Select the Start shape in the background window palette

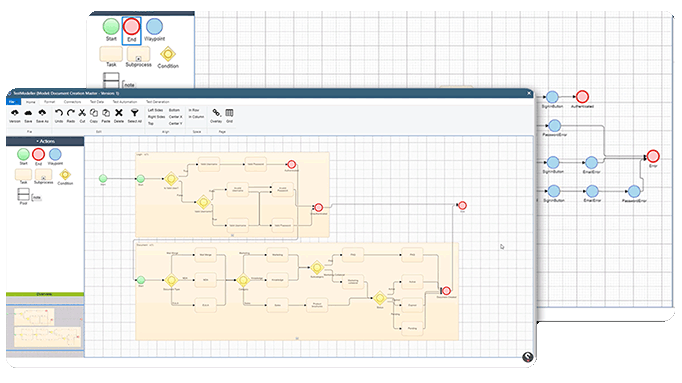click(111, 27)
